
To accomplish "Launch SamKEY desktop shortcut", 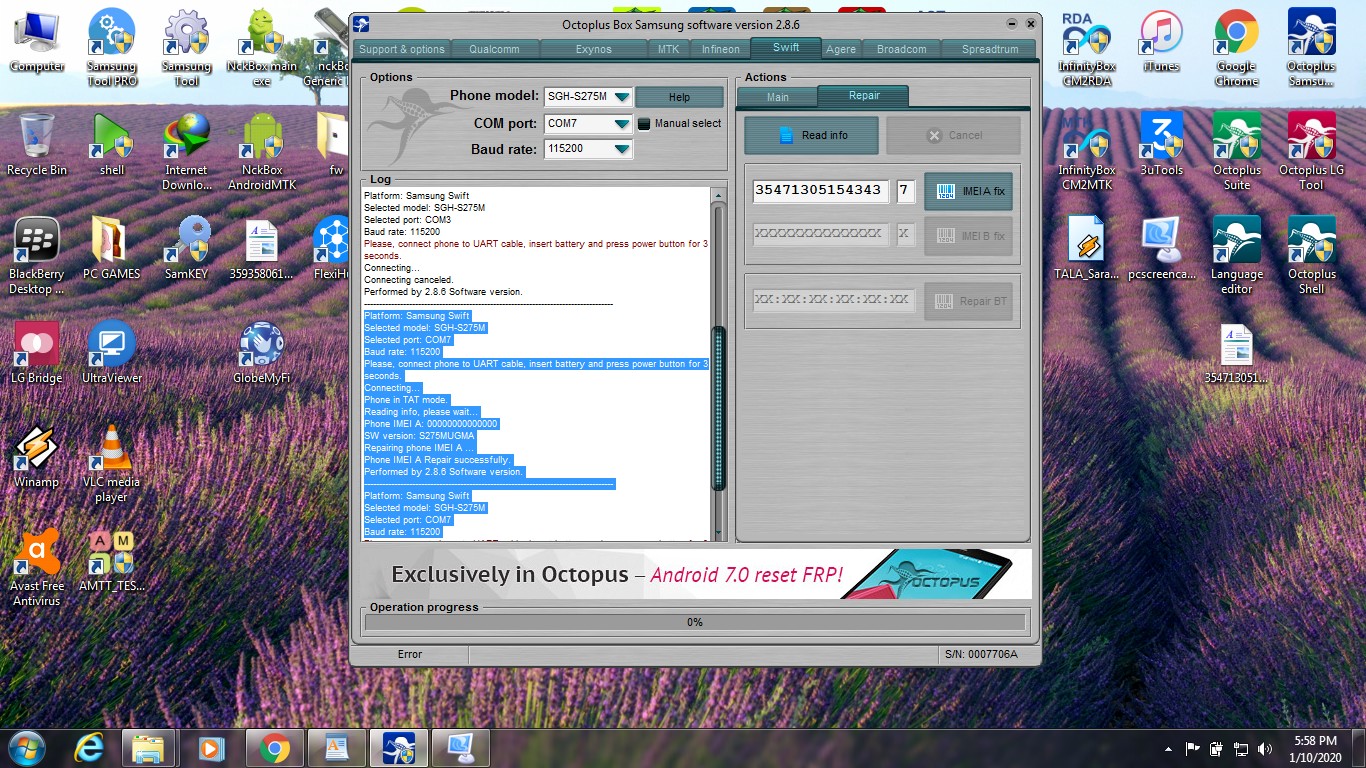I will point(187,248).
